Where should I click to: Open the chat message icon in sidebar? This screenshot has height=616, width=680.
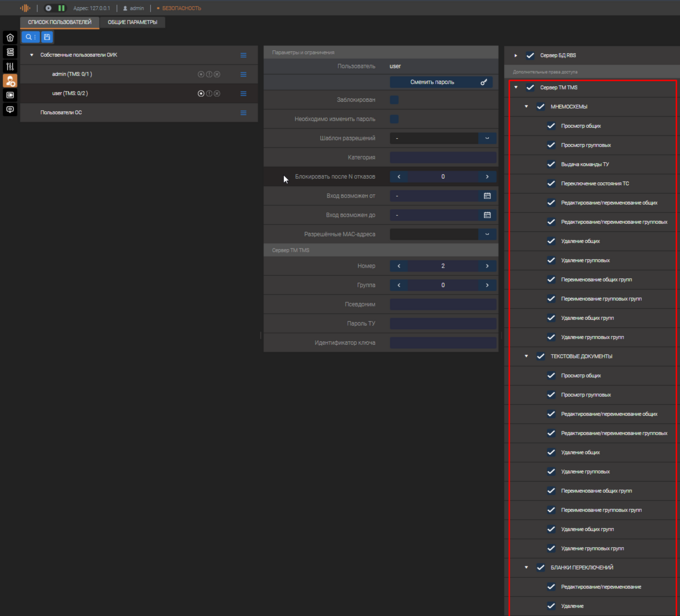[x=10, y=109]
